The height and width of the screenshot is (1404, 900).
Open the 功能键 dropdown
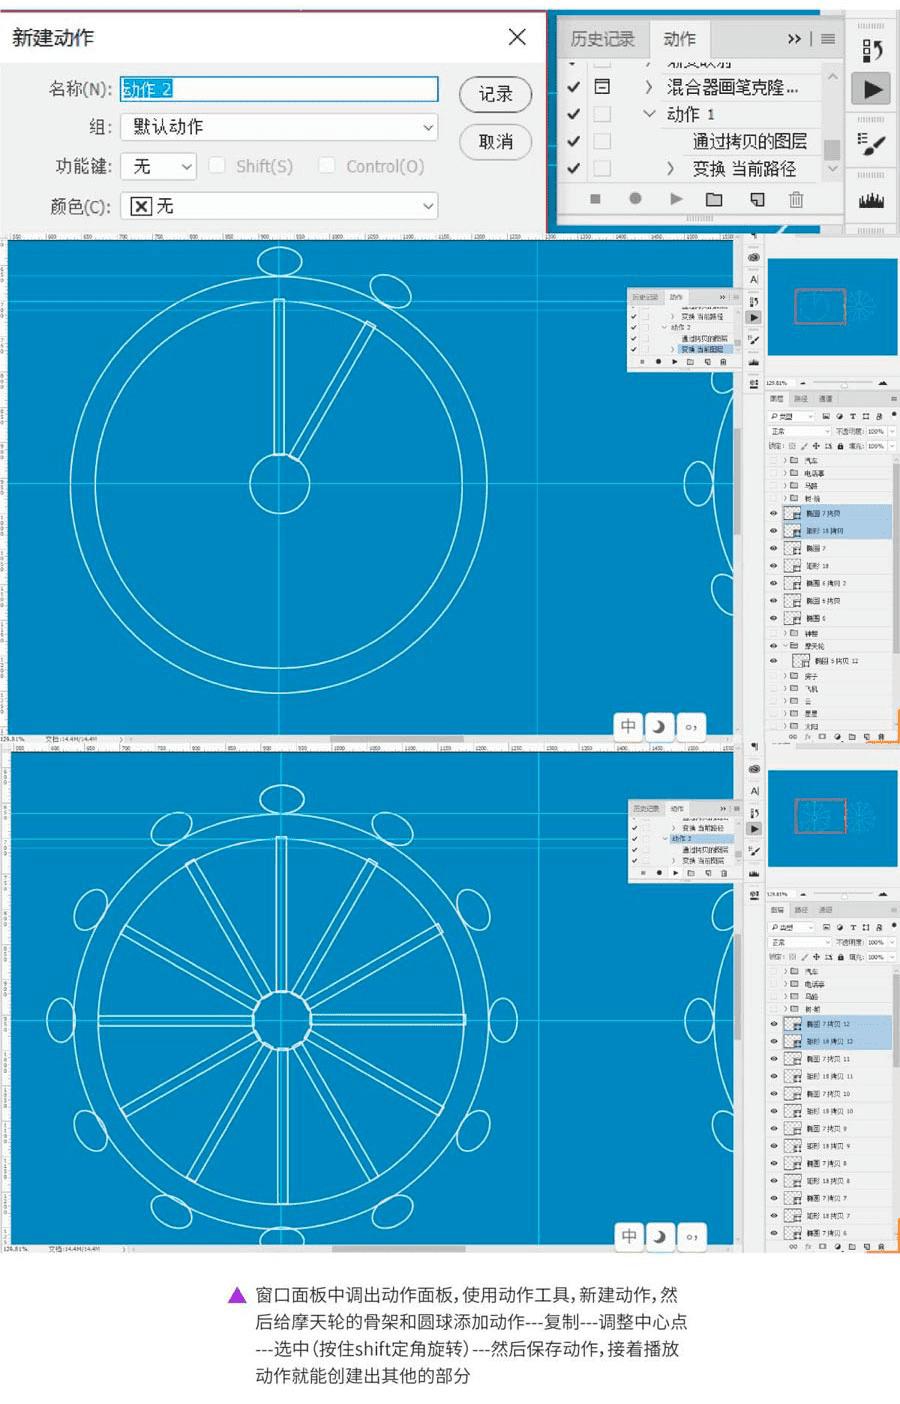(x=158, y=166)
